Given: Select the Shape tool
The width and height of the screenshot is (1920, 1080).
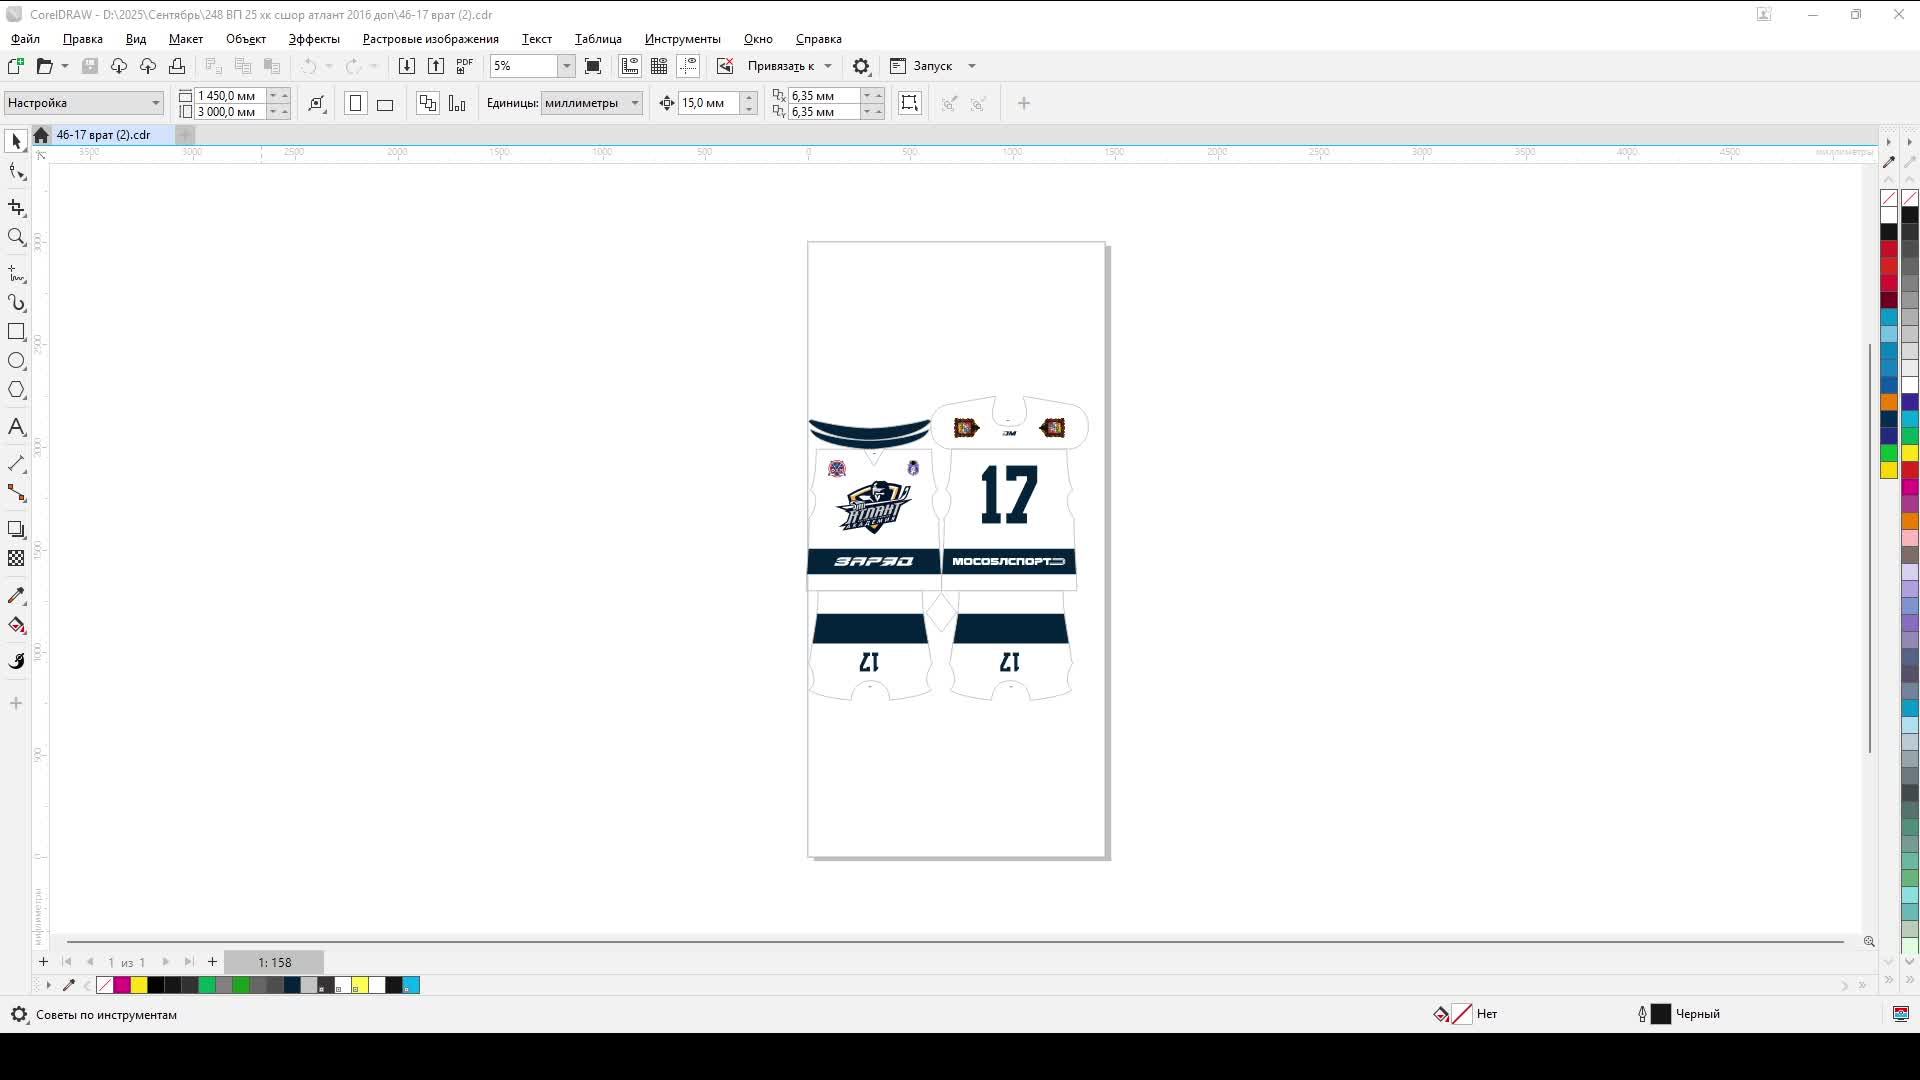Looking at the screenshot, I should click(x=16, y=171).
